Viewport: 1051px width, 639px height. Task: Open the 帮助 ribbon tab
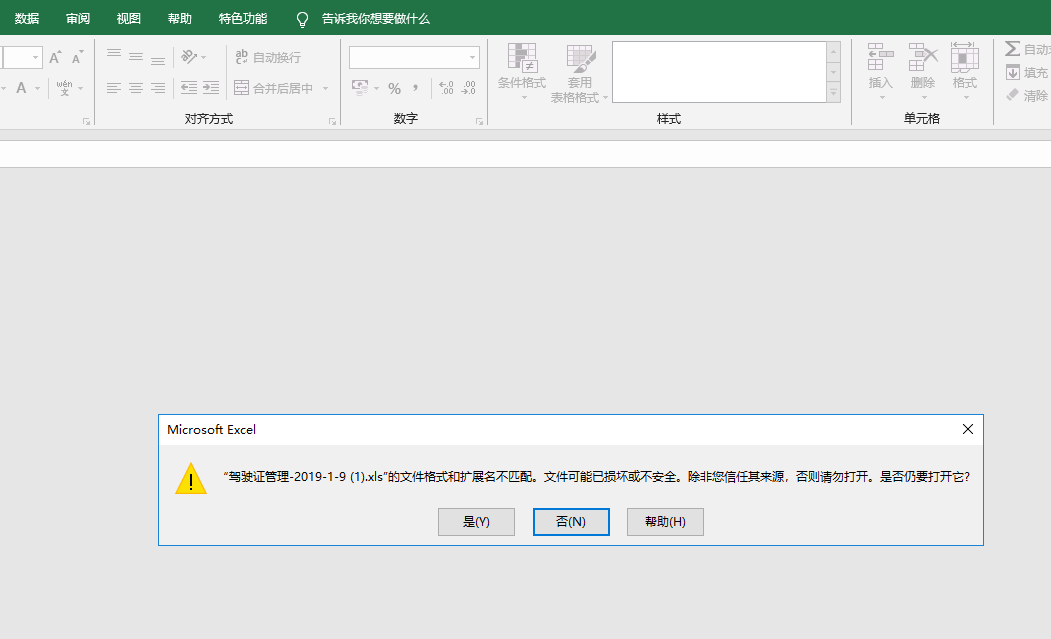point(180,19)
